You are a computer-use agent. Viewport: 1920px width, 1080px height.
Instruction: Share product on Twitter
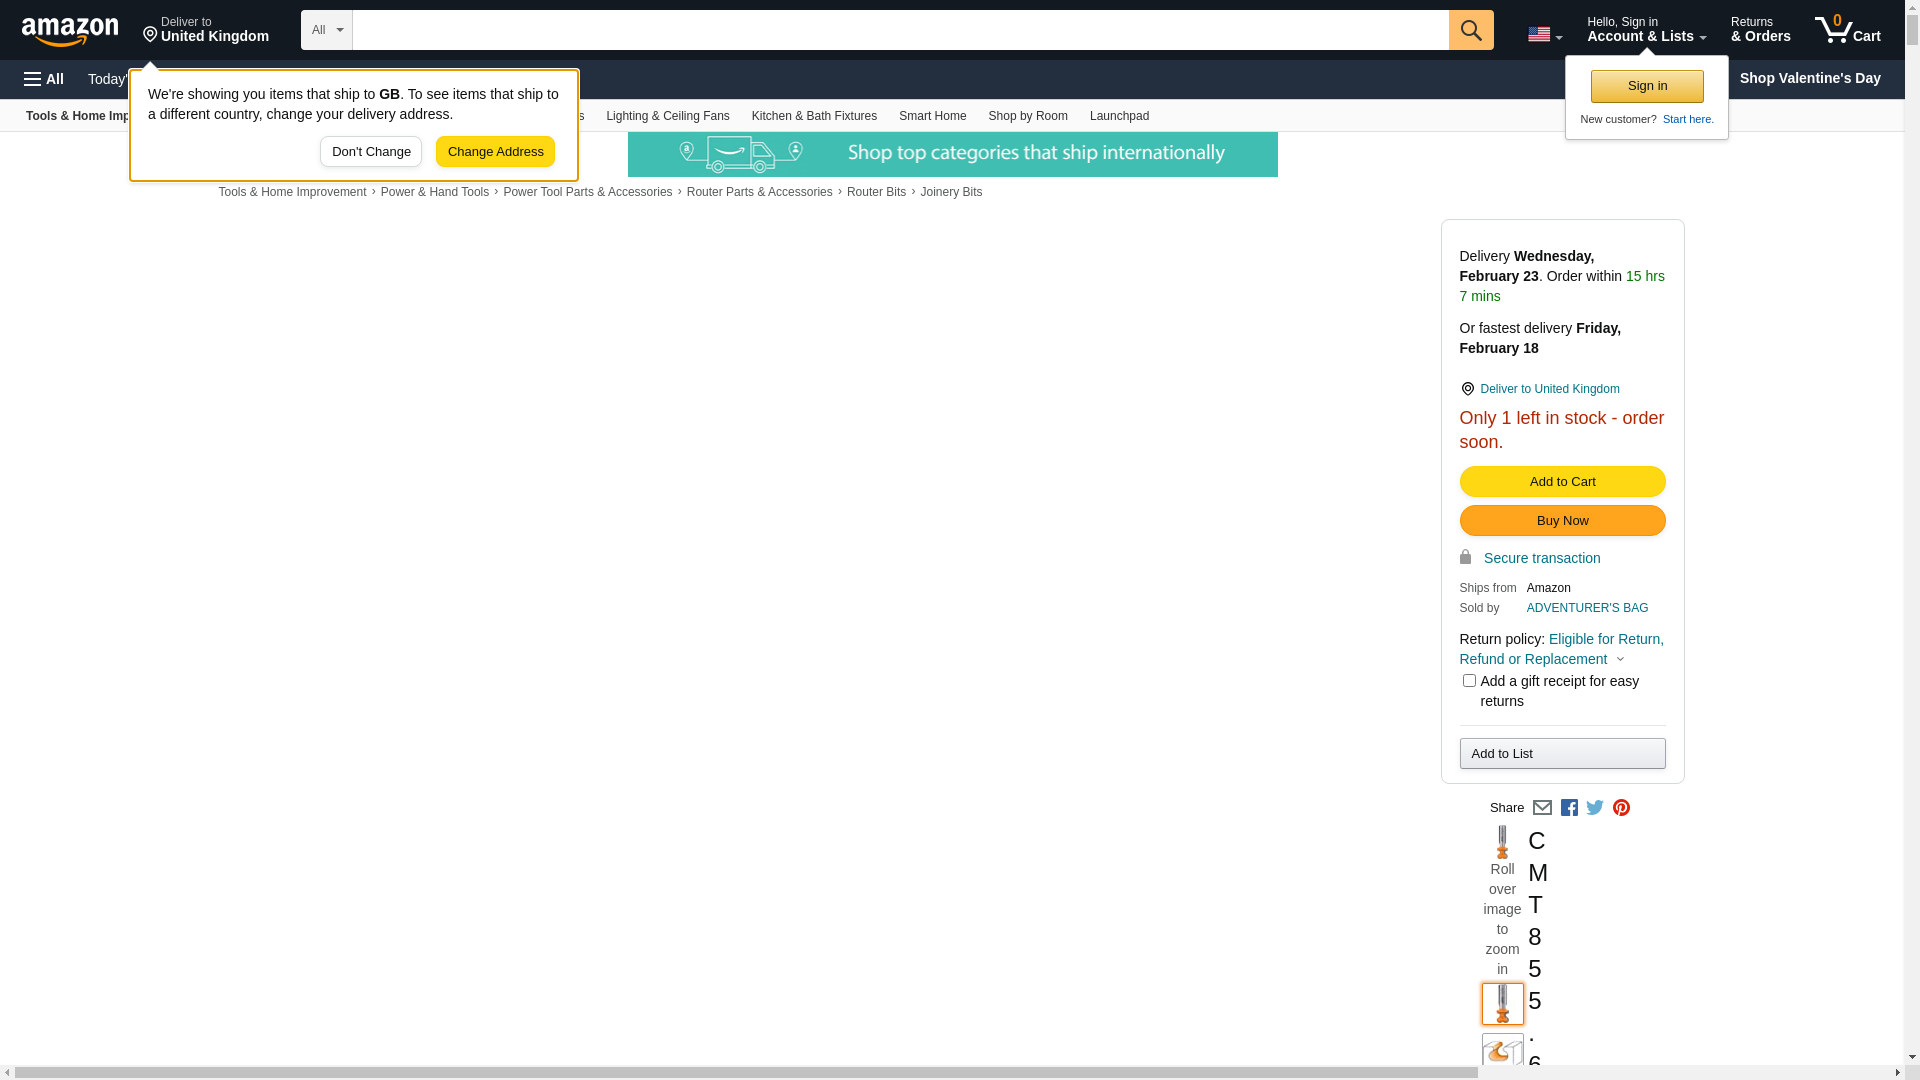[1595, 808]
